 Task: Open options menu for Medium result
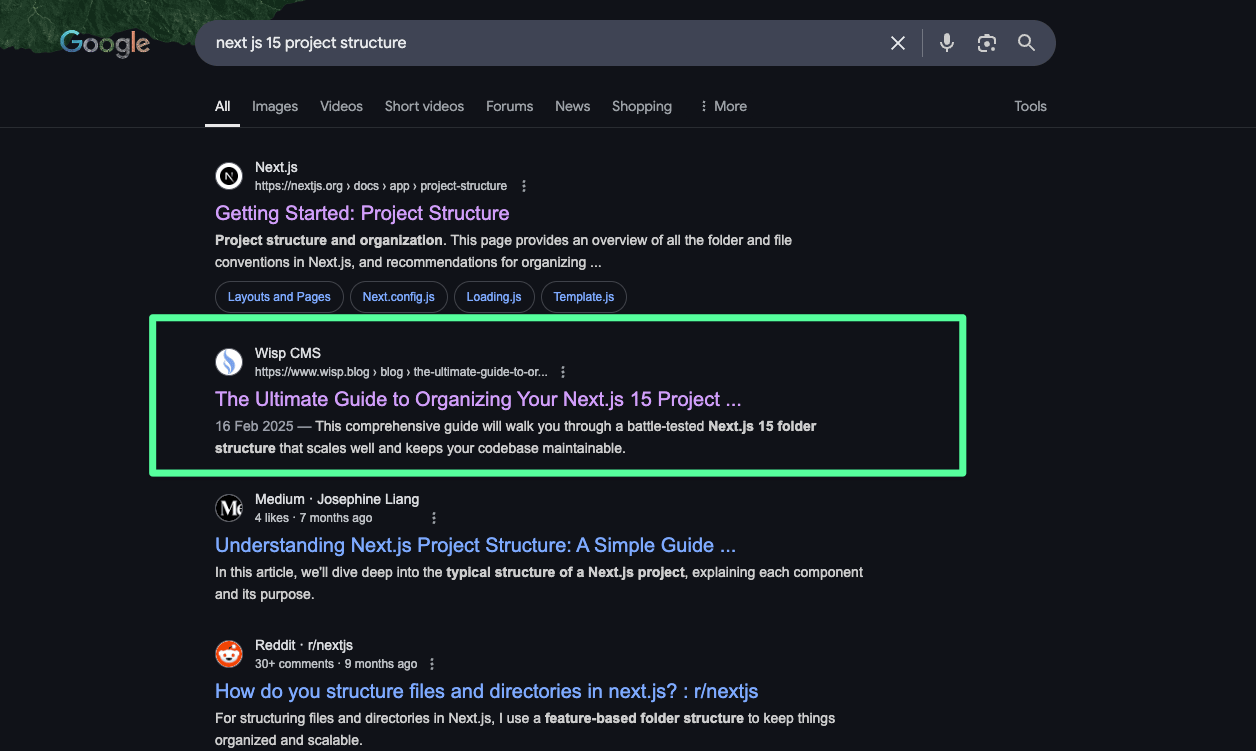(434, 518)
